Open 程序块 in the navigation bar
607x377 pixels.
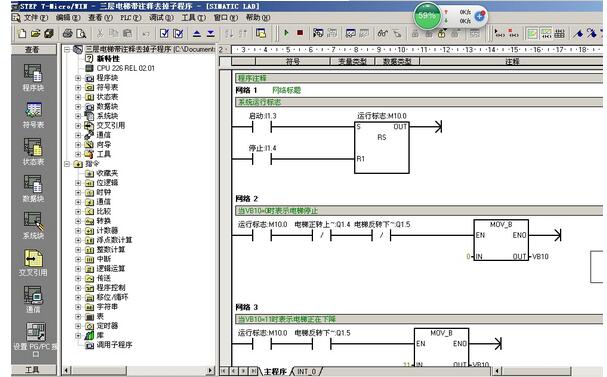(33, 77)
